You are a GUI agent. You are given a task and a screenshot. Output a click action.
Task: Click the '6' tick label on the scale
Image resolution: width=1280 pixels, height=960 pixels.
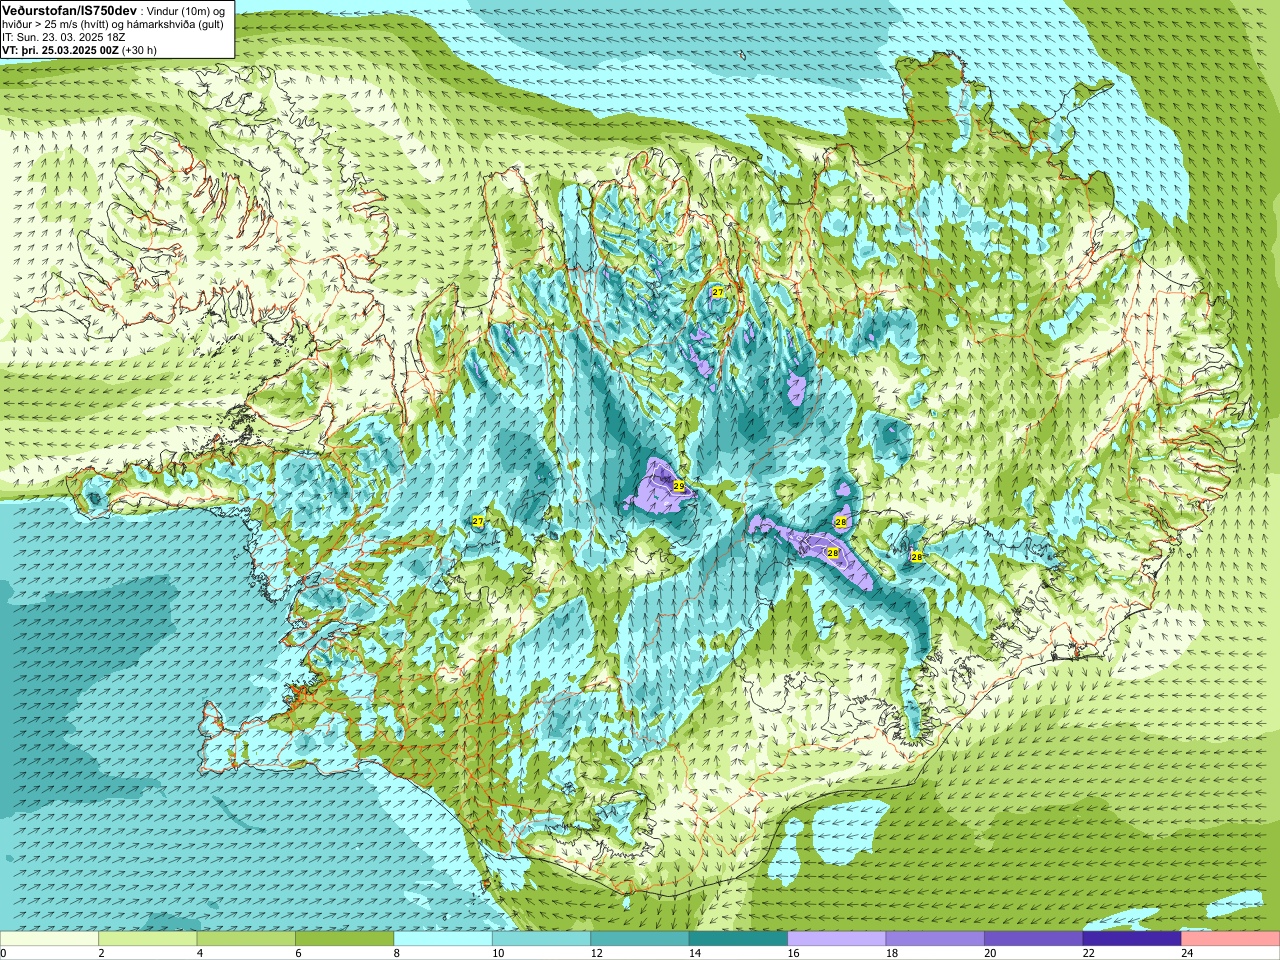(298, 953)
